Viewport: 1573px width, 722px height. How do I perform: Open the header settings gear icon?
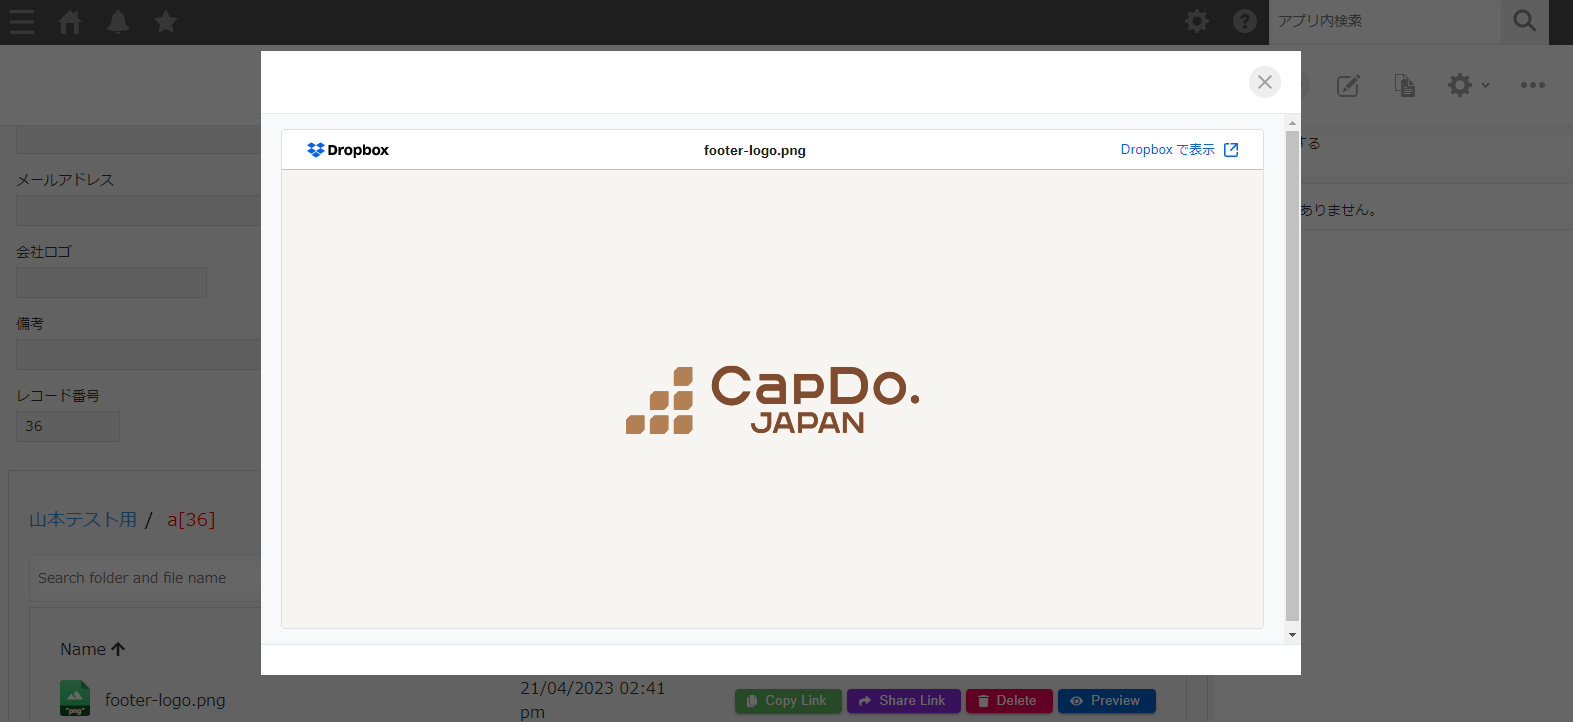1197,21
